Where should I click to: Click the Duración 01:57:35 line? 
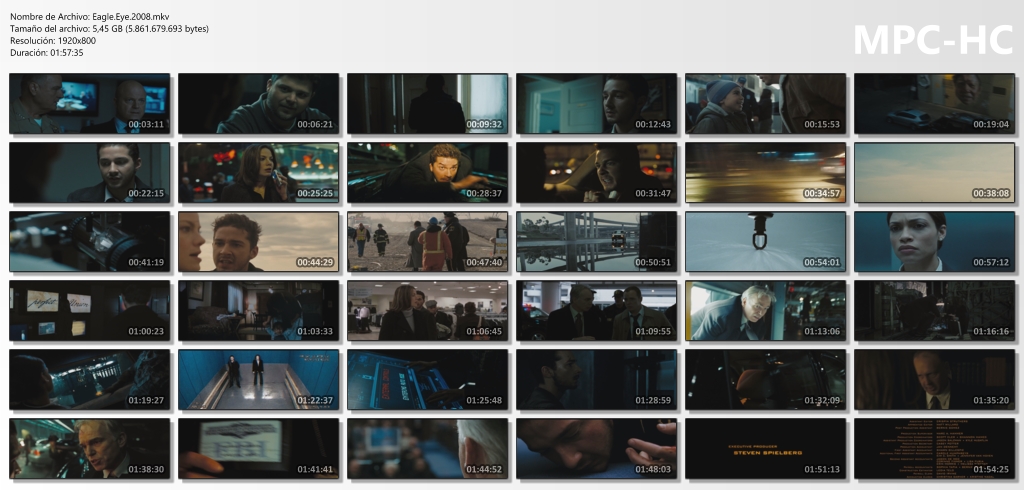click(47, 52)
